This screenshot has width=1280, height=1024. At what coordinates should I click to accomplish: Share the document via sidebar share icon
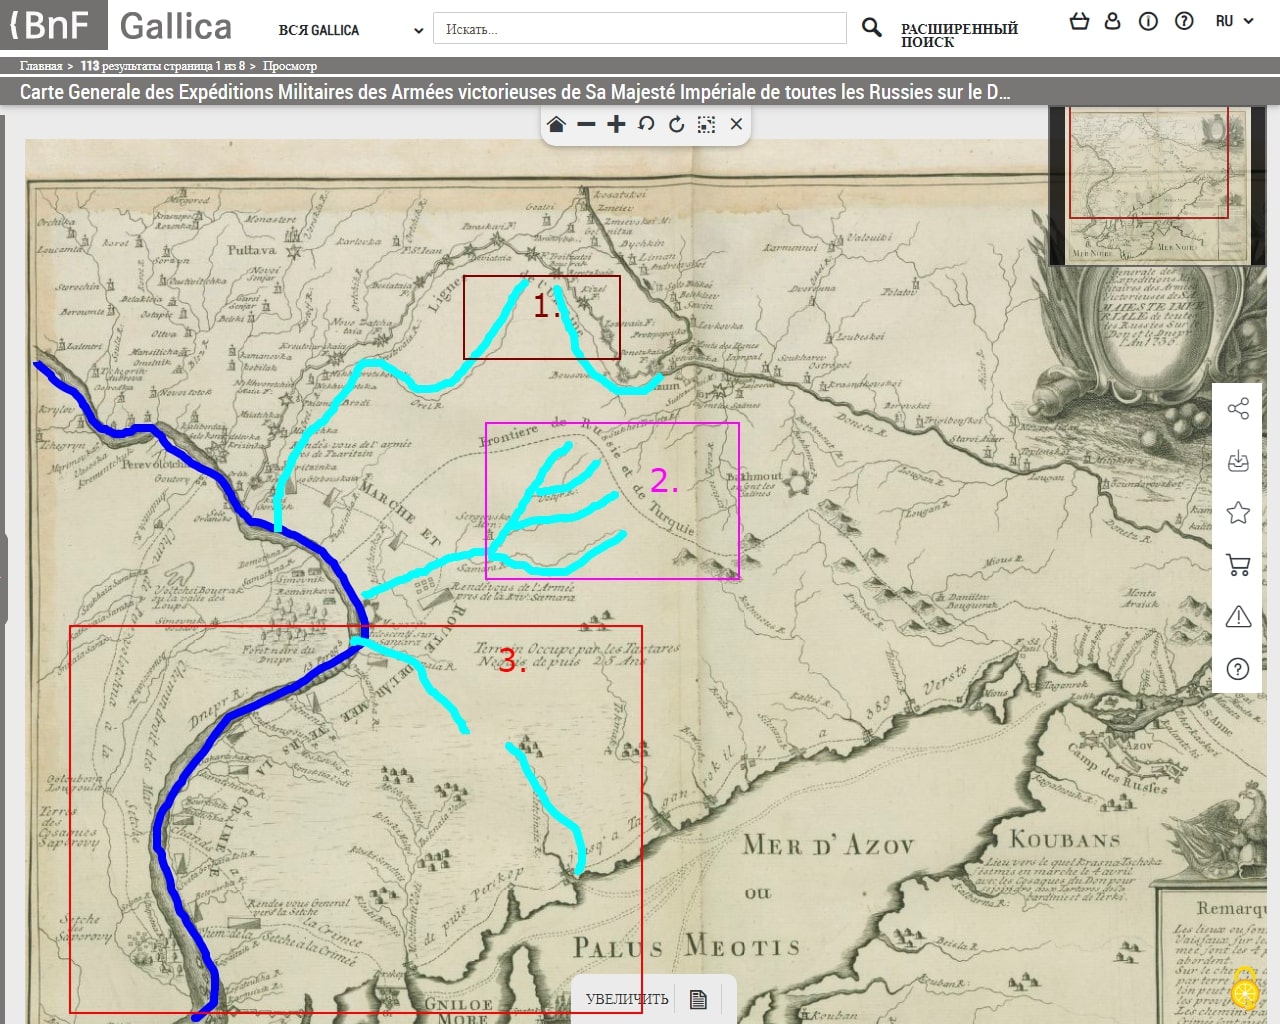tap(1238, 408)
